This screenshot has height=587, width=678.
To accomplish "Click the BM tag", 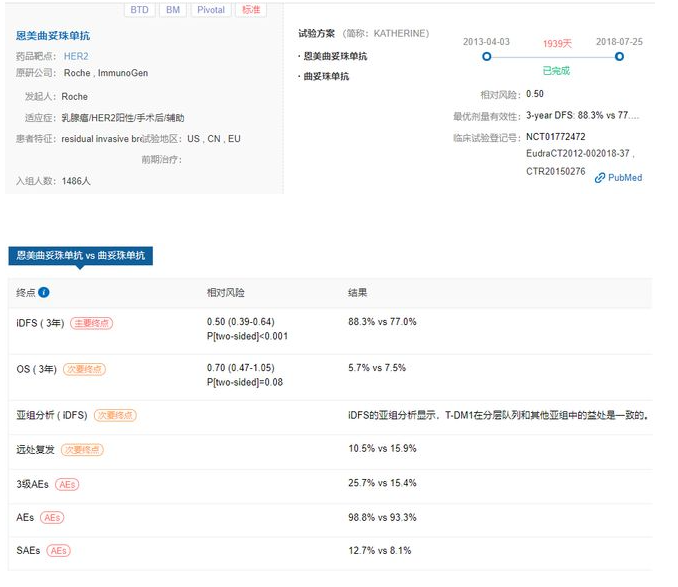I will (173, 10).
